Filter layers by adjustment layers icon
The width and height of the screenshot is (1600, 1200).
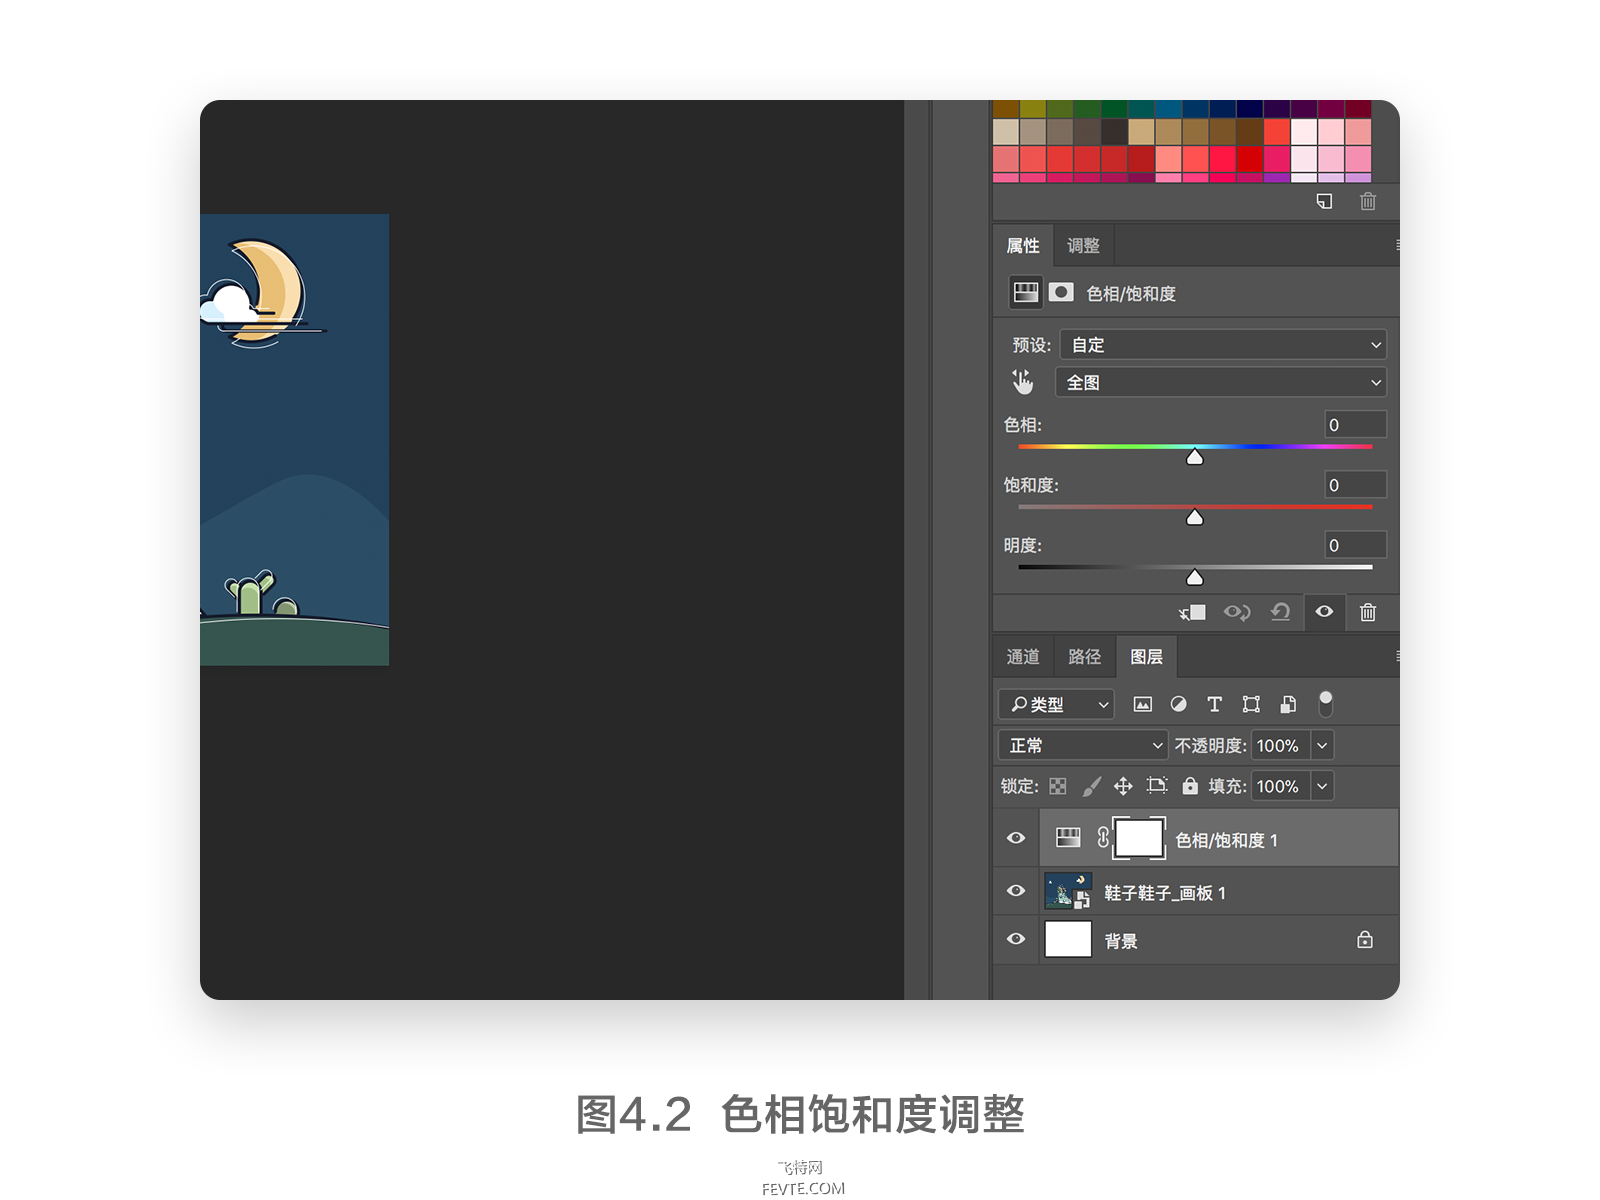(x=1179, y=704)
